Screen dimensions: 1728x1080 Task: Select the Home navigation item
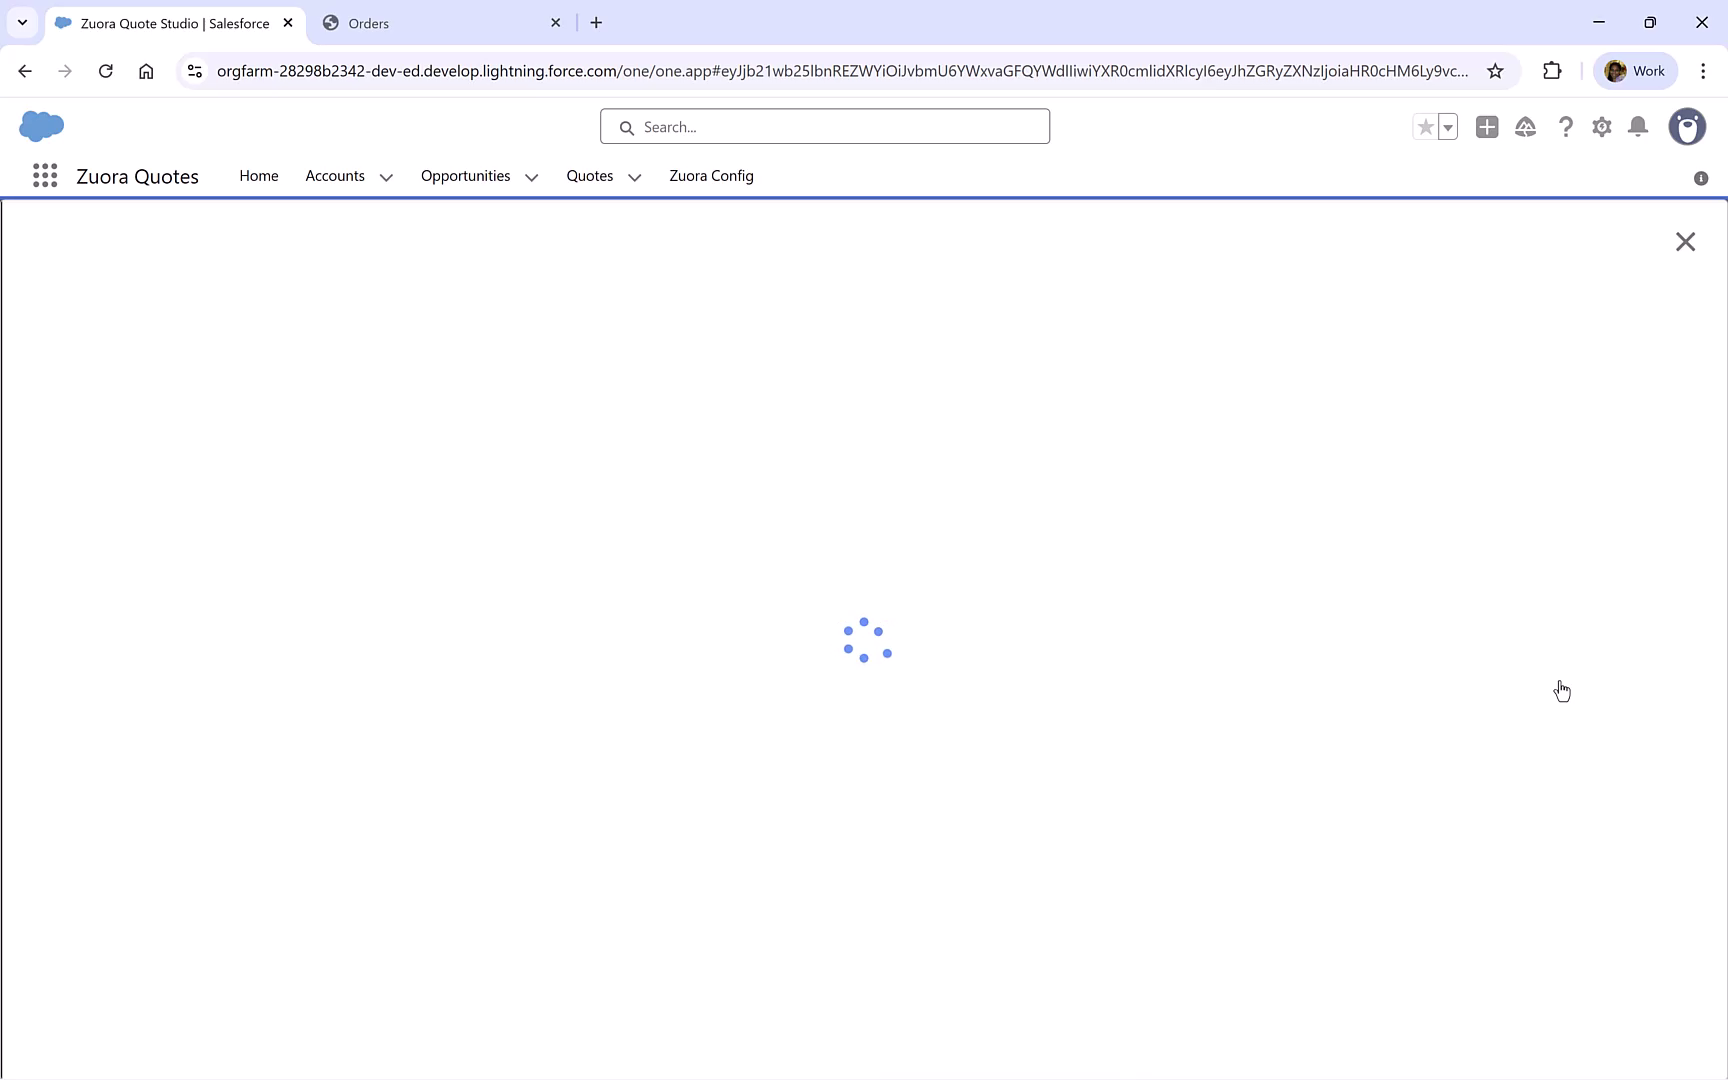point(258,176)
